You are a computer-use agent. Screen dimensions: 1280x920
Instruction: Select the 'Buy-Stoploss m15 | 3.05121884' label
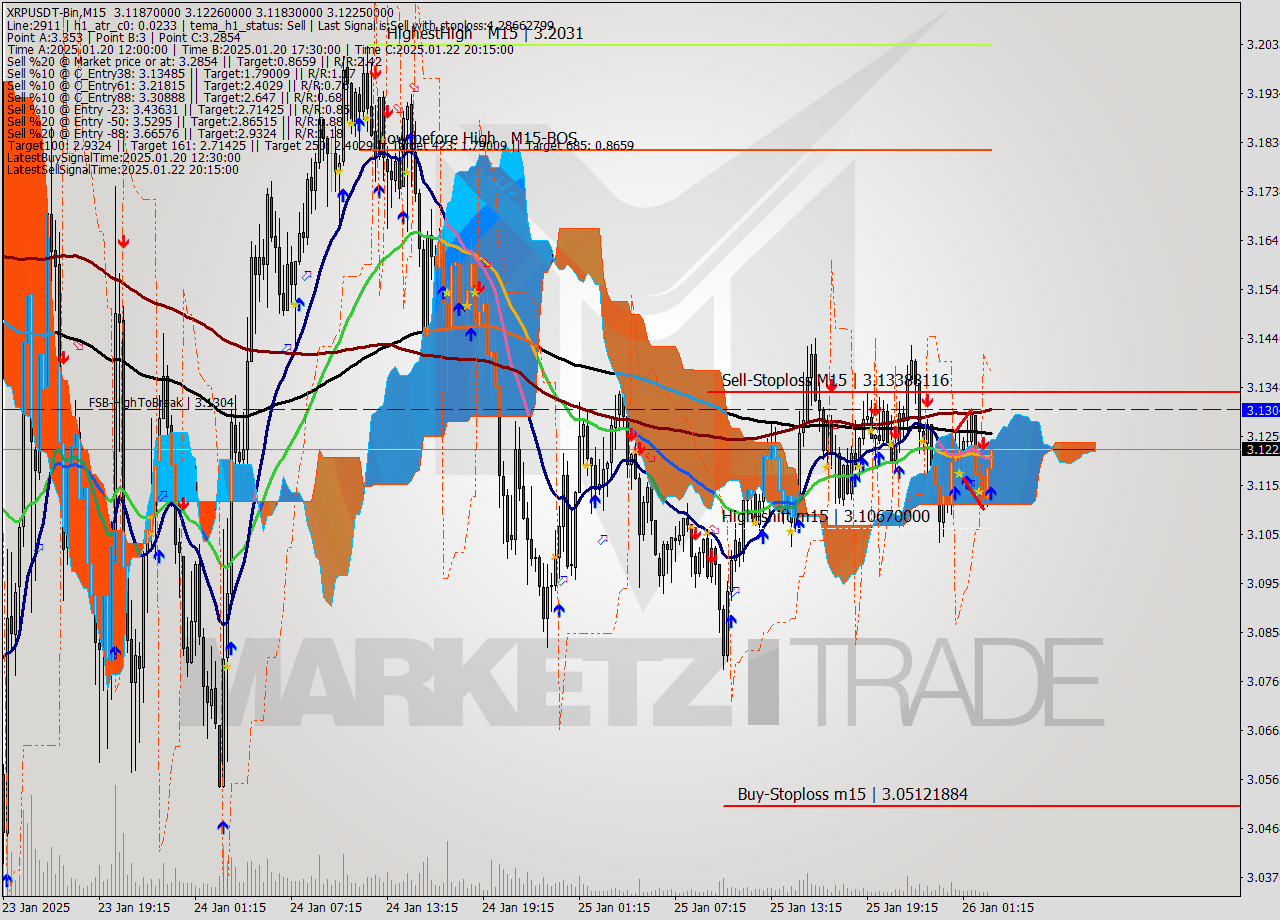coord(853,795)
